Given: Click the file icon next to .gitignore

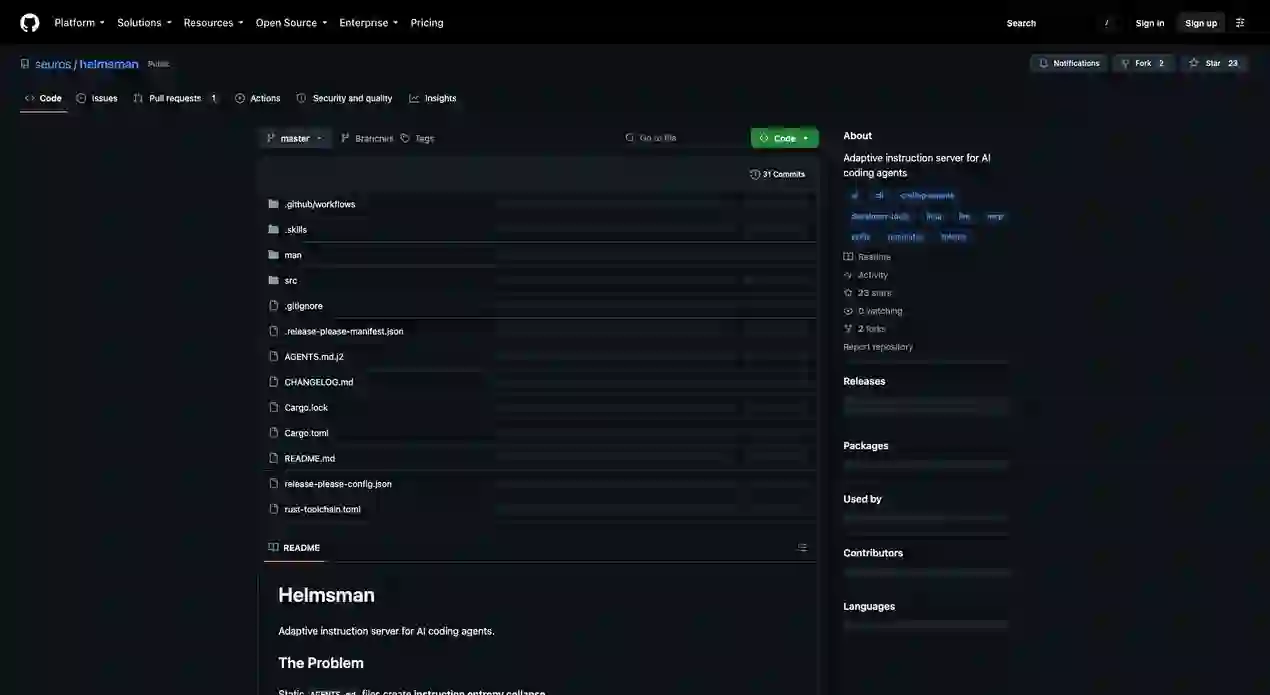Looking at the screenshot, I should (x=273, y=306).
